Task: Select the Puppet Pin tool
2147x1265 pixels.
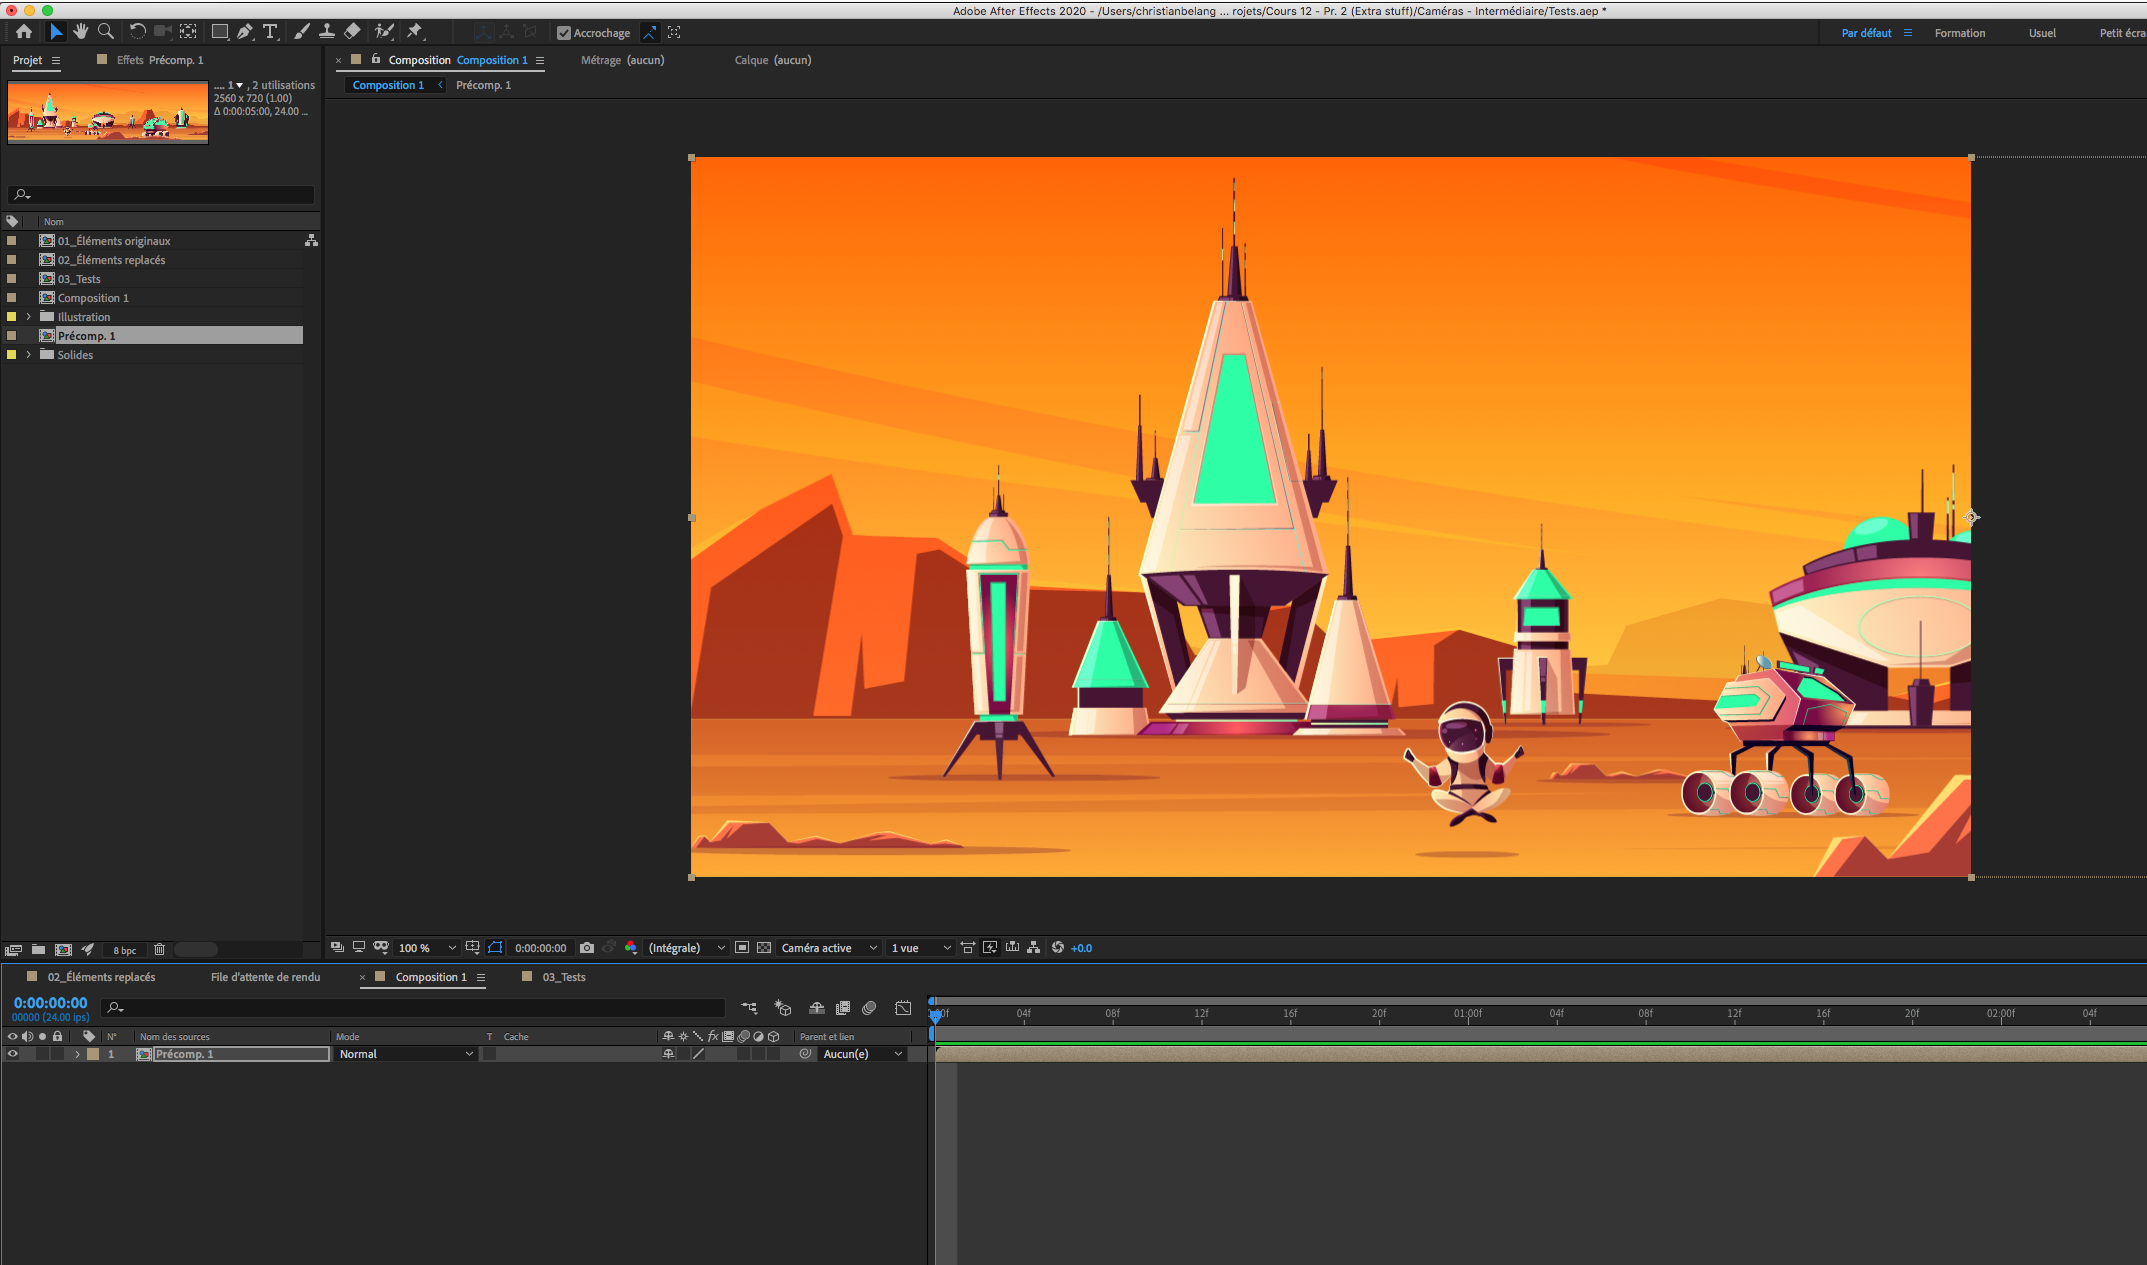Action: tap(415, 32)
